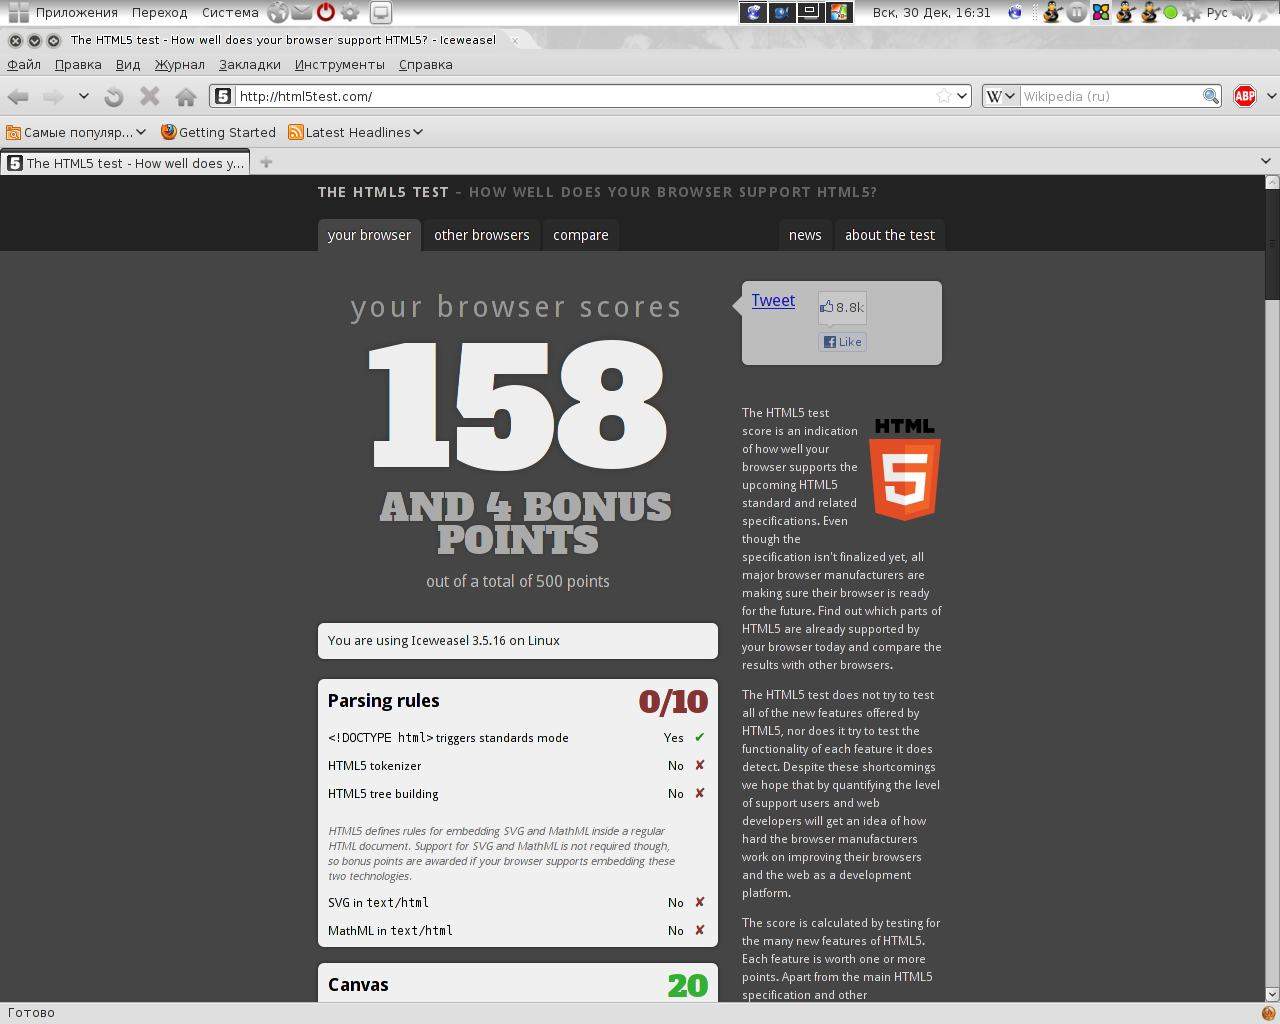This screenshot has height=1024, width=1280.
Task: Click the blue globe icon next to clock
Action: coord(1015,12)
